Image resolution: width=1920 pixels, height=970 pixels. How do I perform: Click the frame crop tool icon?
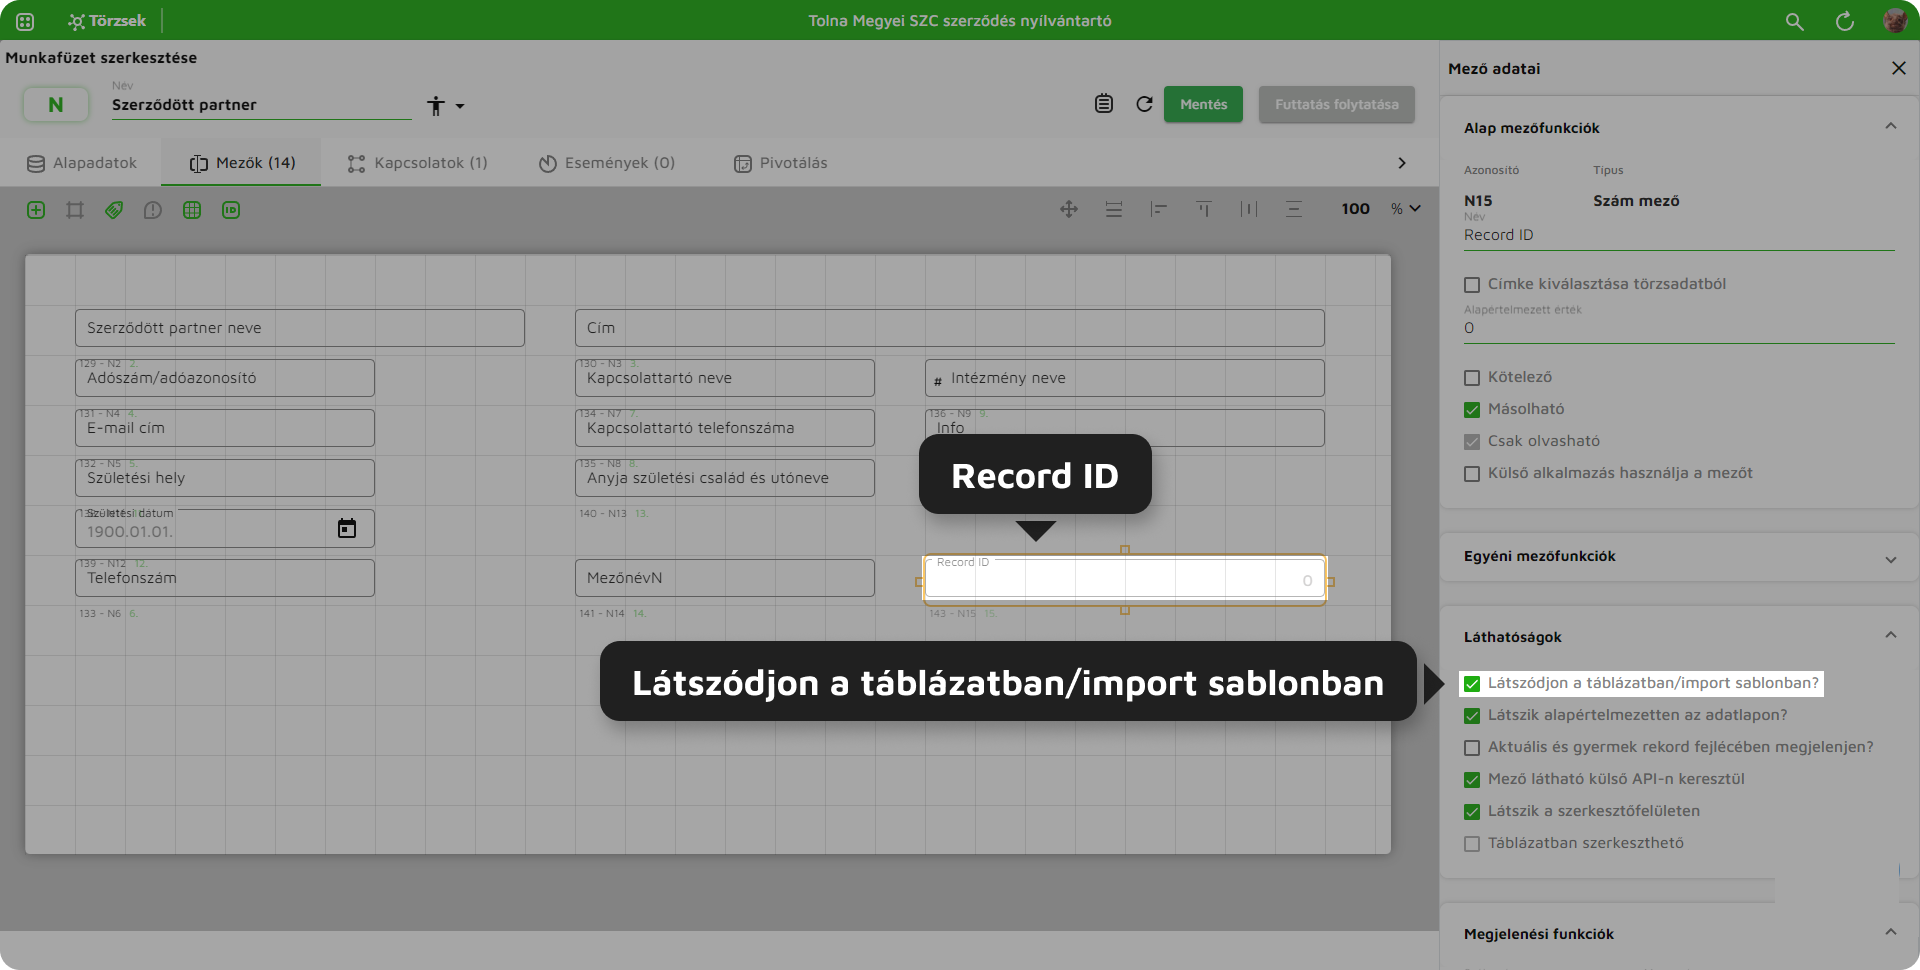click(75, 210)
